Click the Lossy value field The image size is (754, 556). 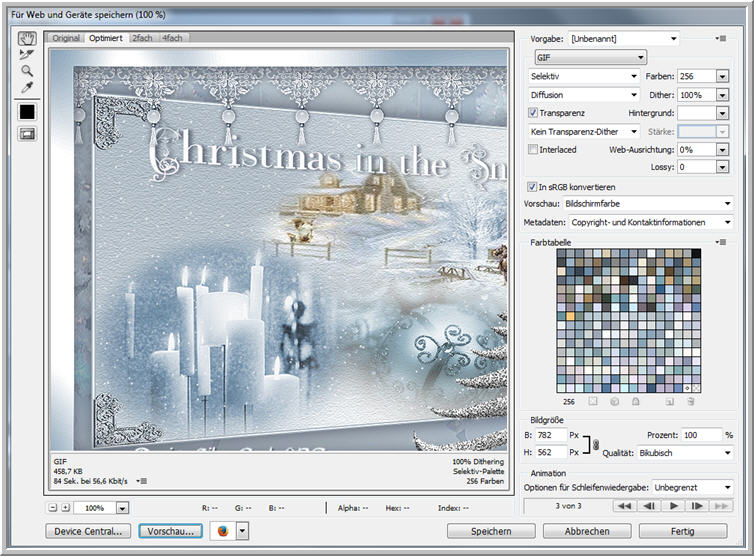696,167
